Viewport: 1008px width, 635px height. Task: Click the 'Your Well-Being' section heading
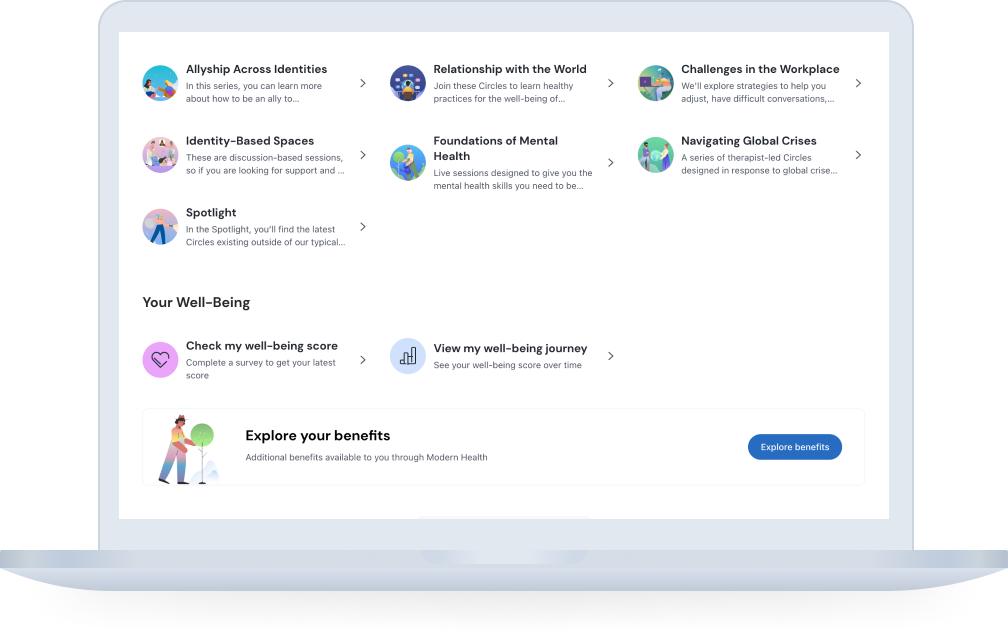click(x=196, y=303)
